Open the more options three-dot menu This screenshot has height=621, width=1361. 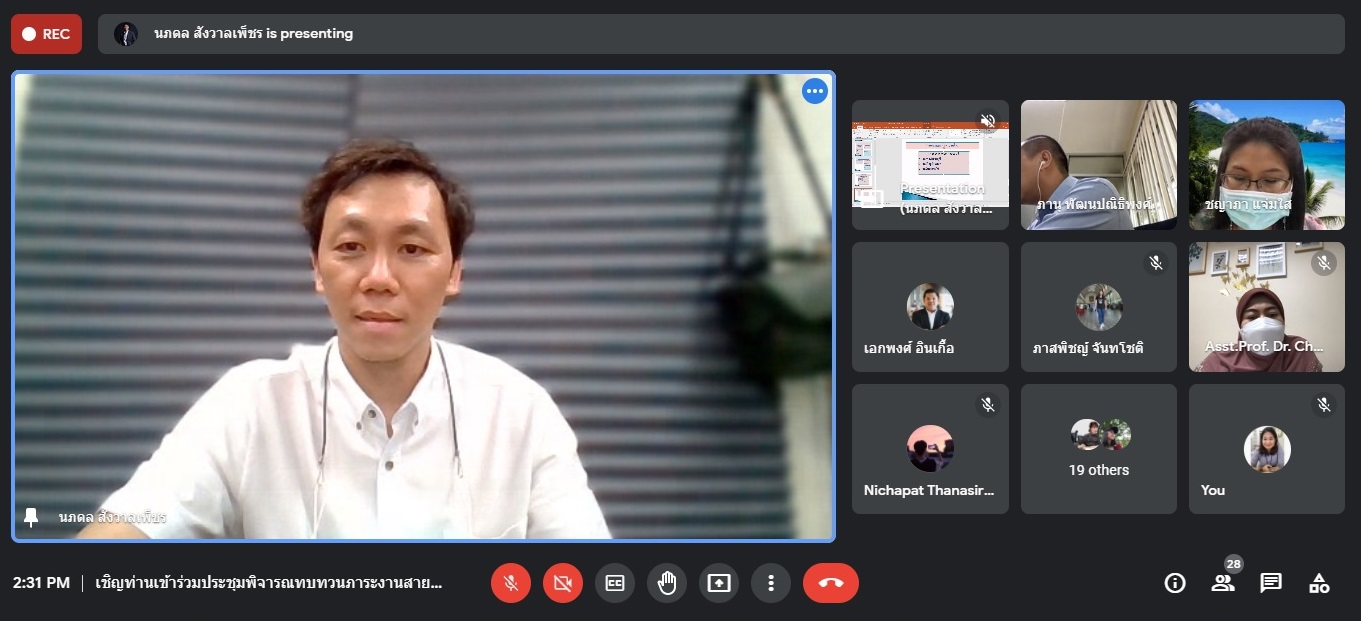[771, 583]
